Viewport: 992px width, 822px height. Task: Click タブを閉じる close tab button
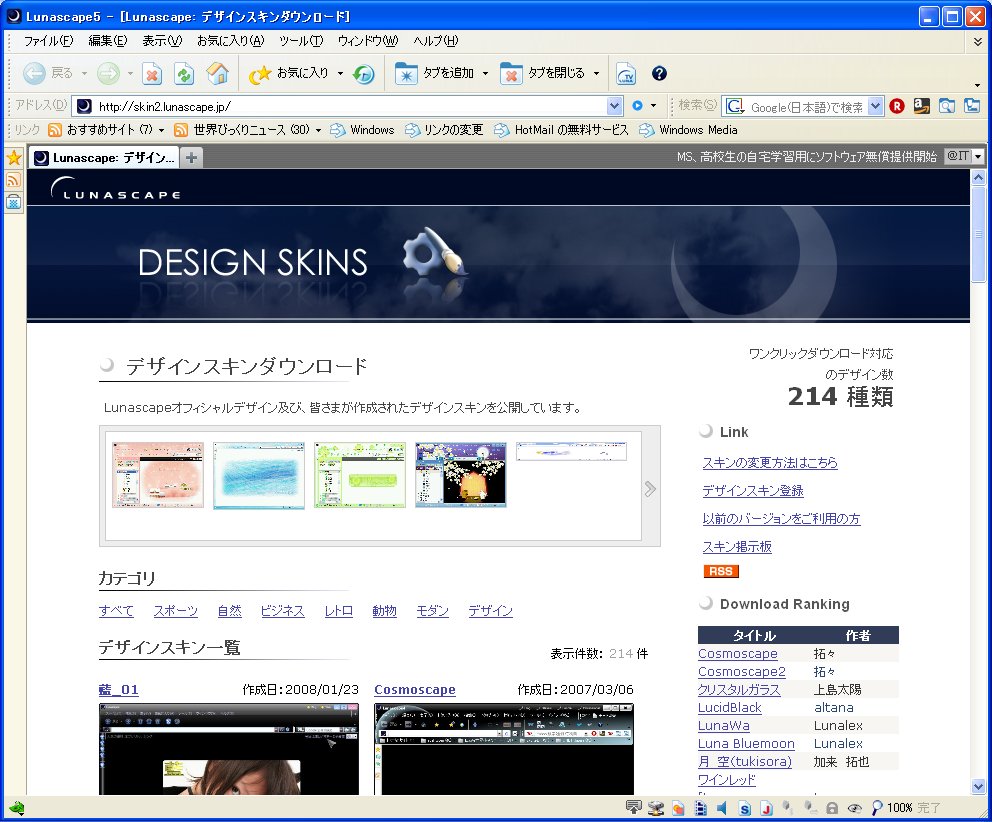(543, 73)
